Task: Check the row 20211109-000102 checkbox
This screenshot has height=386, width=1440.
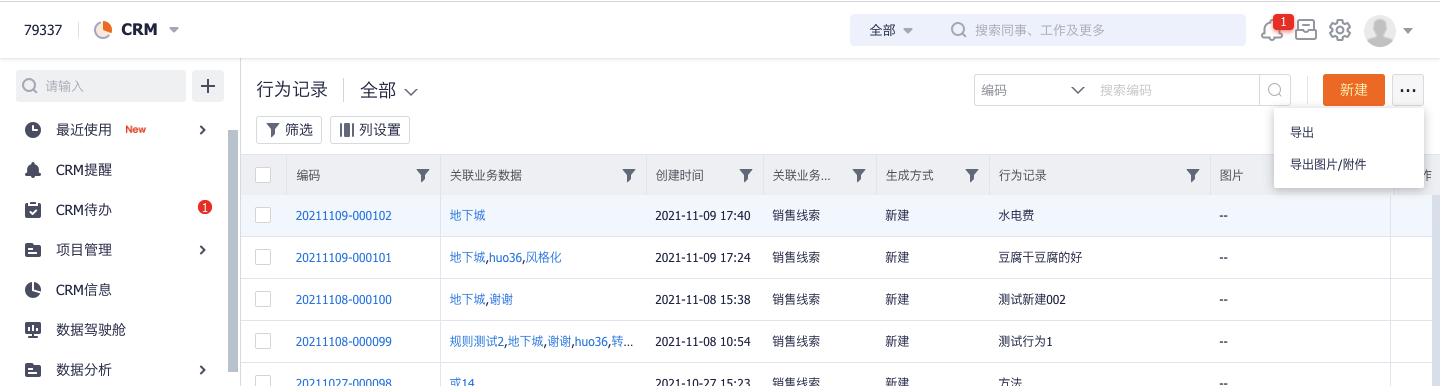Action: pos(264,215)
